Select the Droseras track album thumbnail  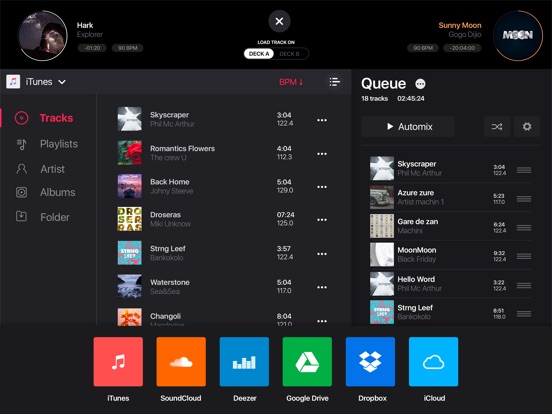tap(130, 219)
